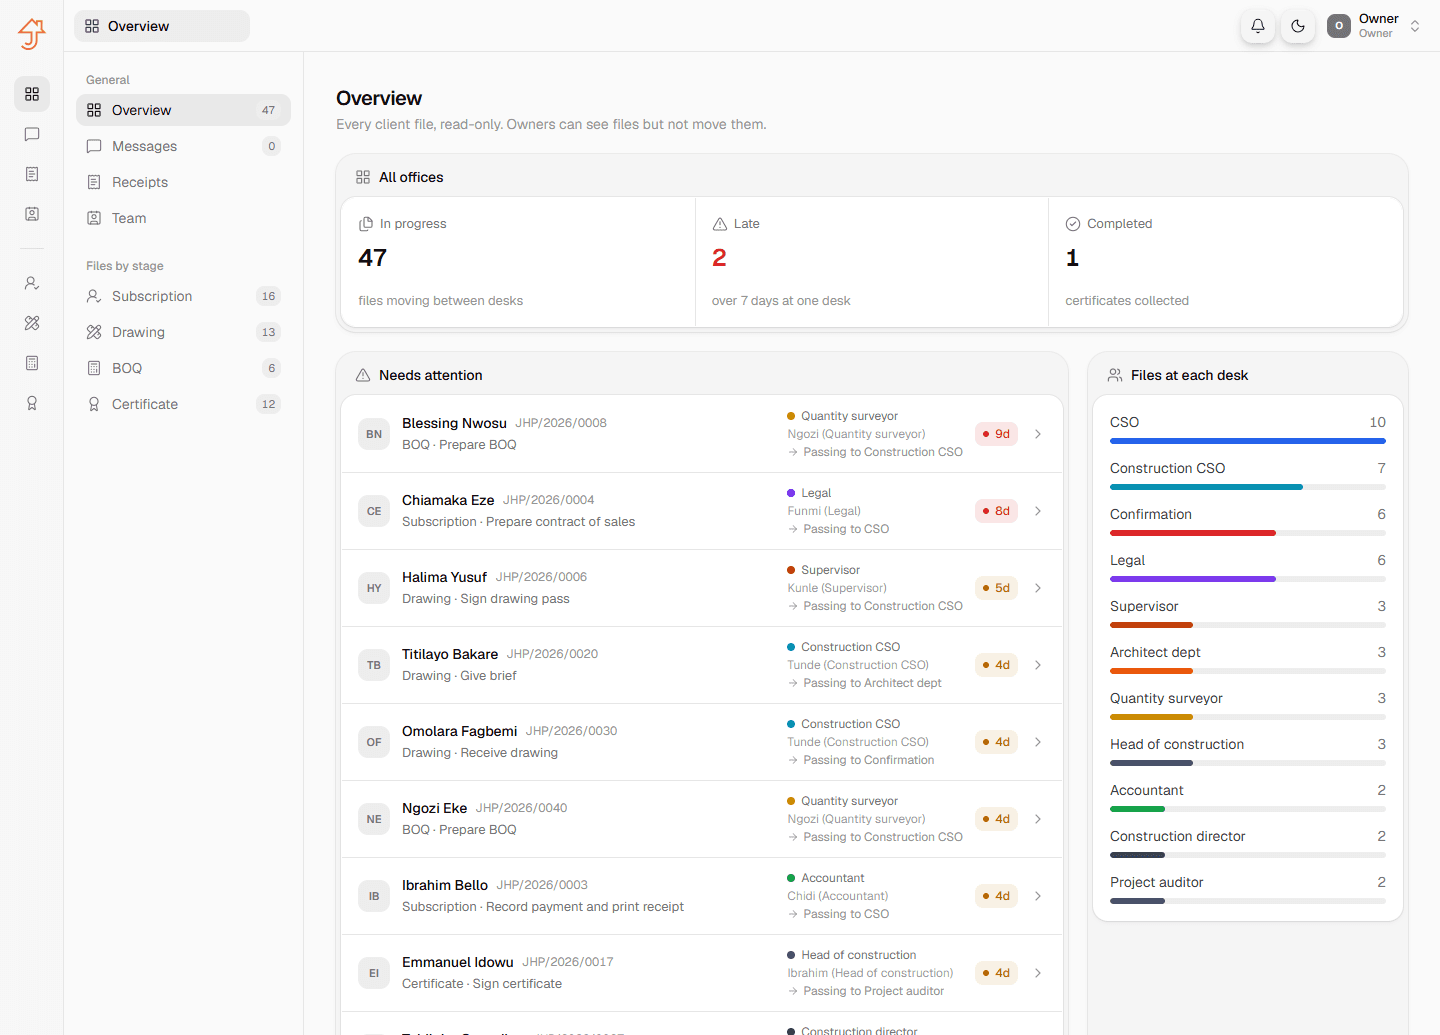Click the 5d badge on Halima Yusuf
Screen dimensions: 1440x1035
tap(996, 588)
